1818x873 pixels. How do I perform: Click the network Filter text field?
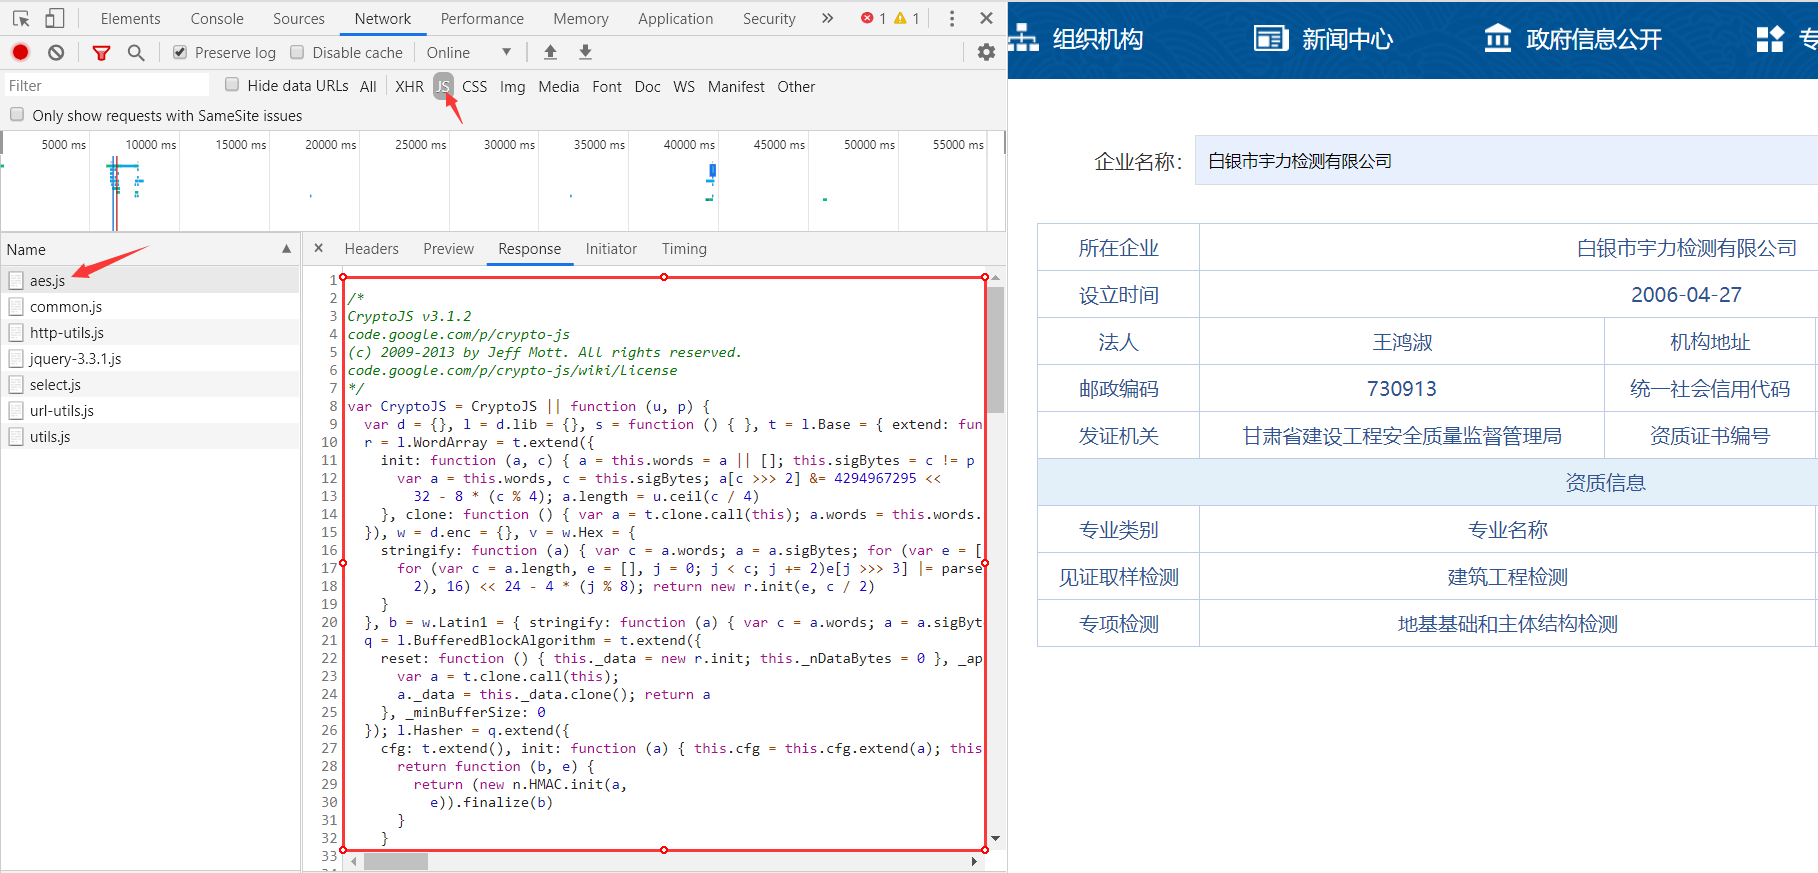pos(106,86)
